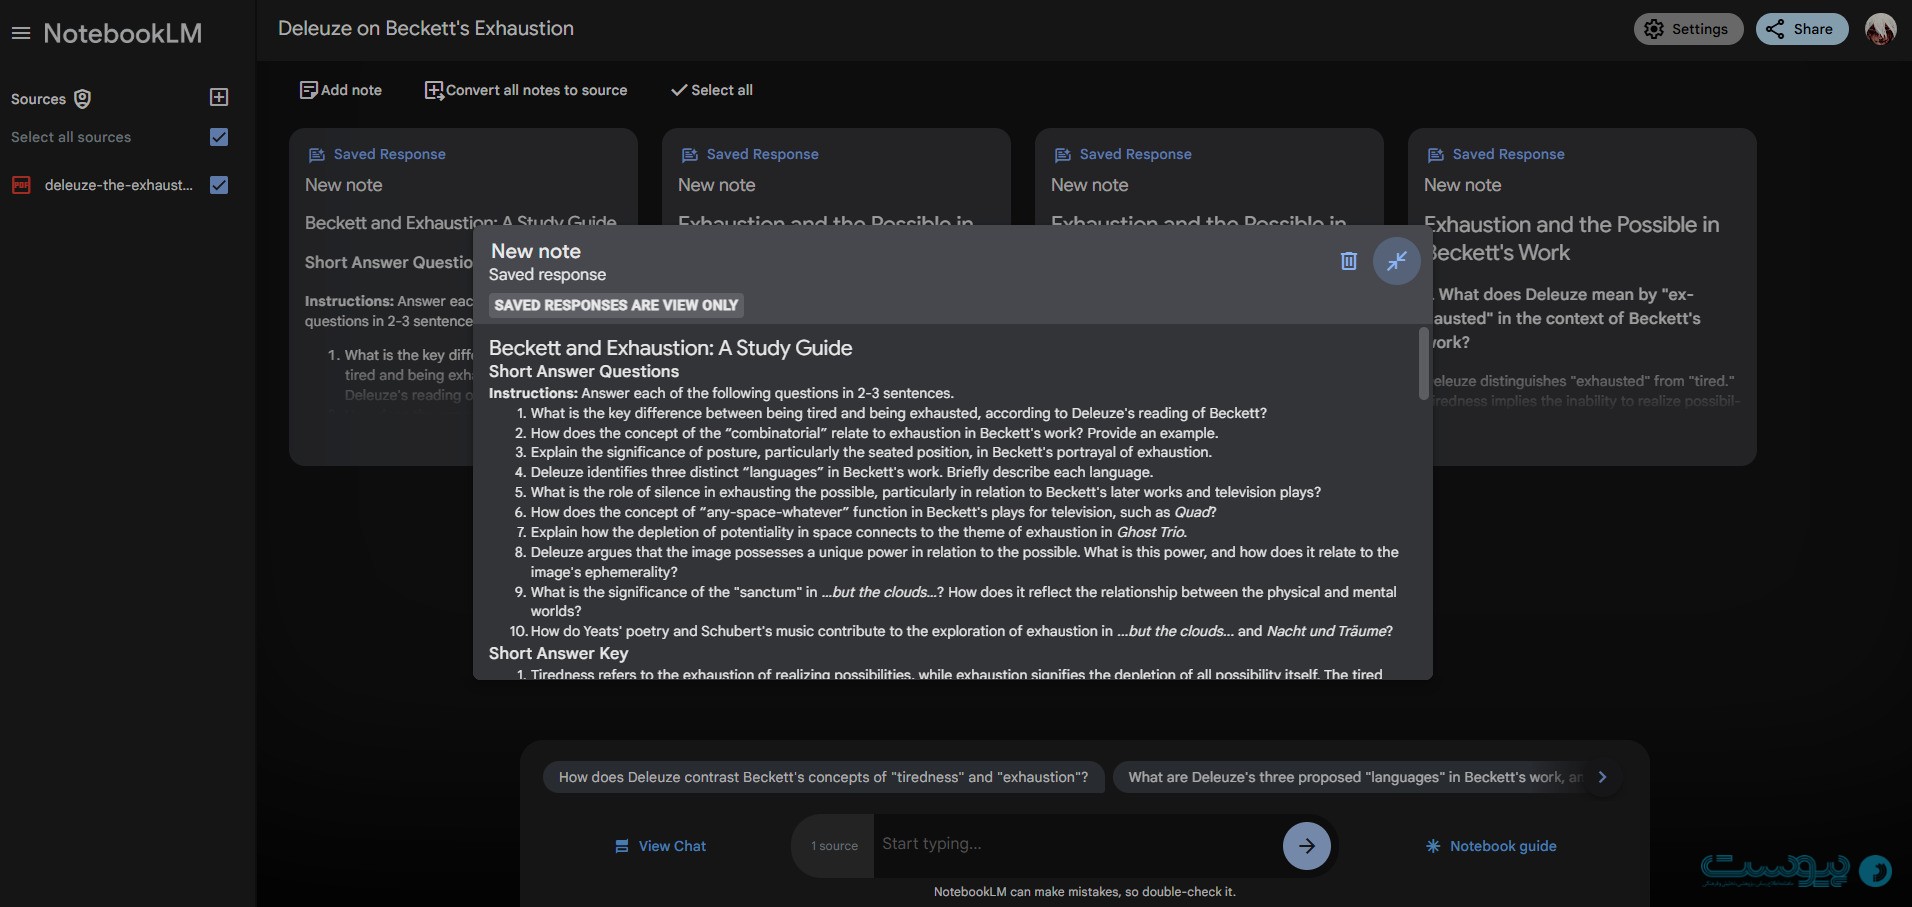Collapse the expanded note view
1912x907 pixels.
click(x=1397, y=261)
